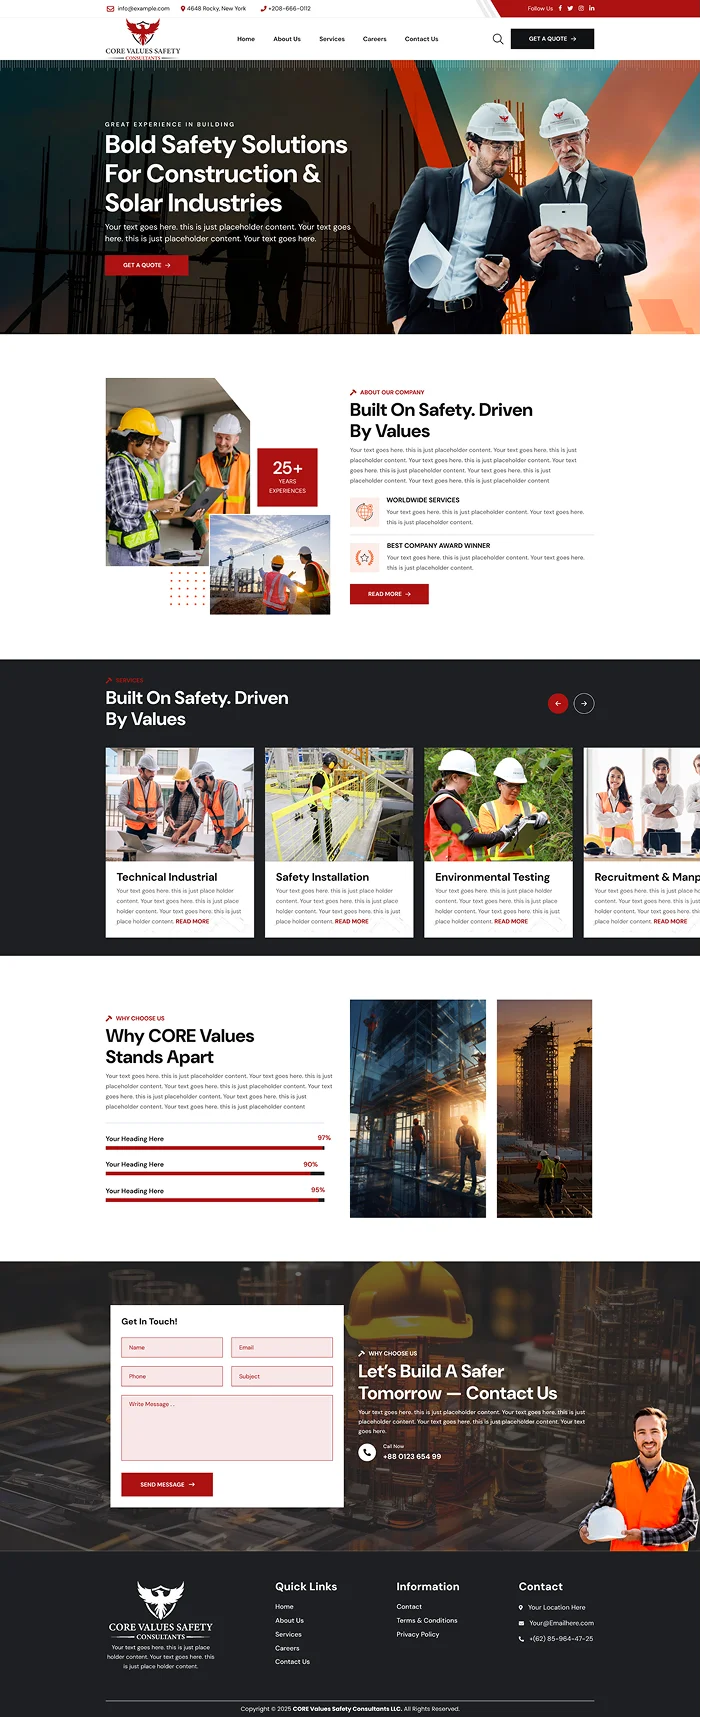The image size is (701, 1718).
Task: Open the Instagram icon in top bar
Action: coord(581,8)
